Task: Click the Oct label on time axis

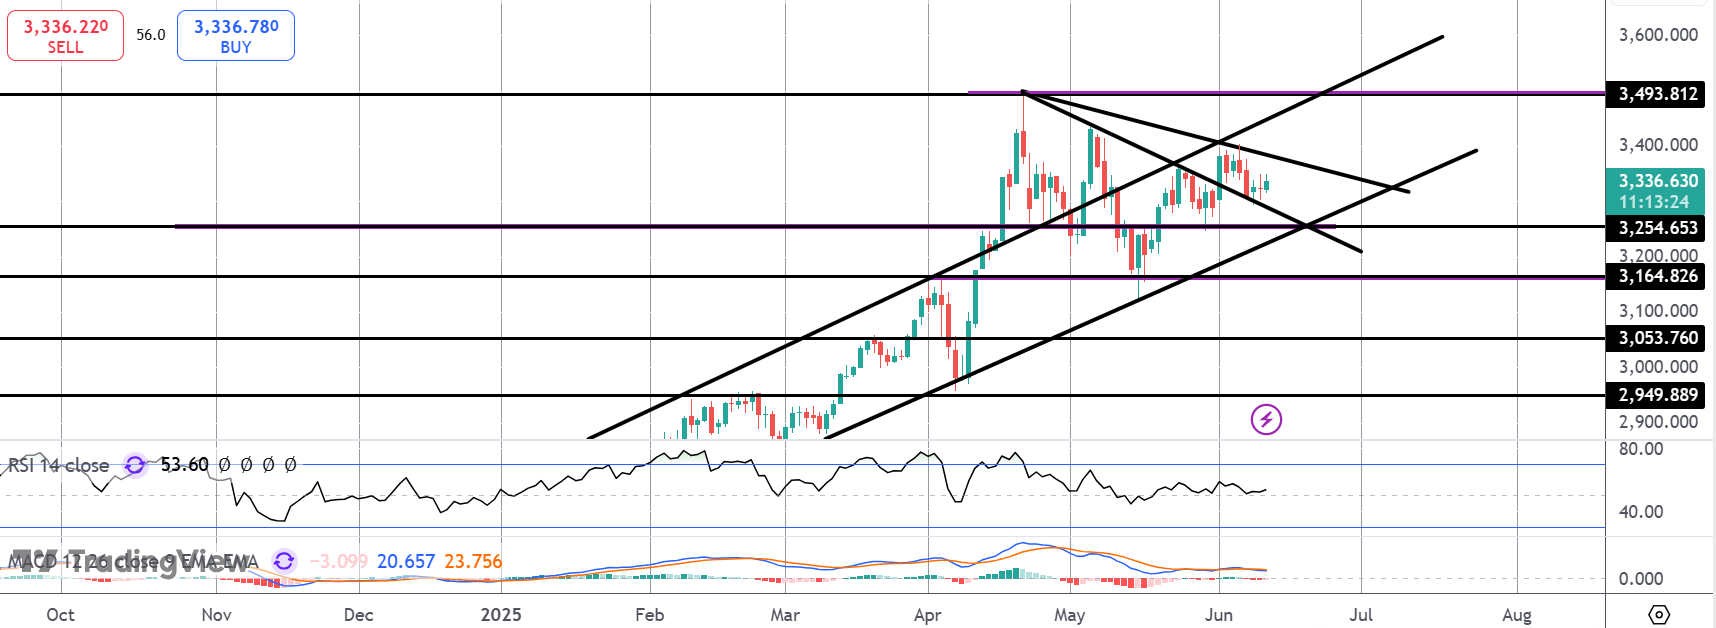Action: (x=60, y=615)
